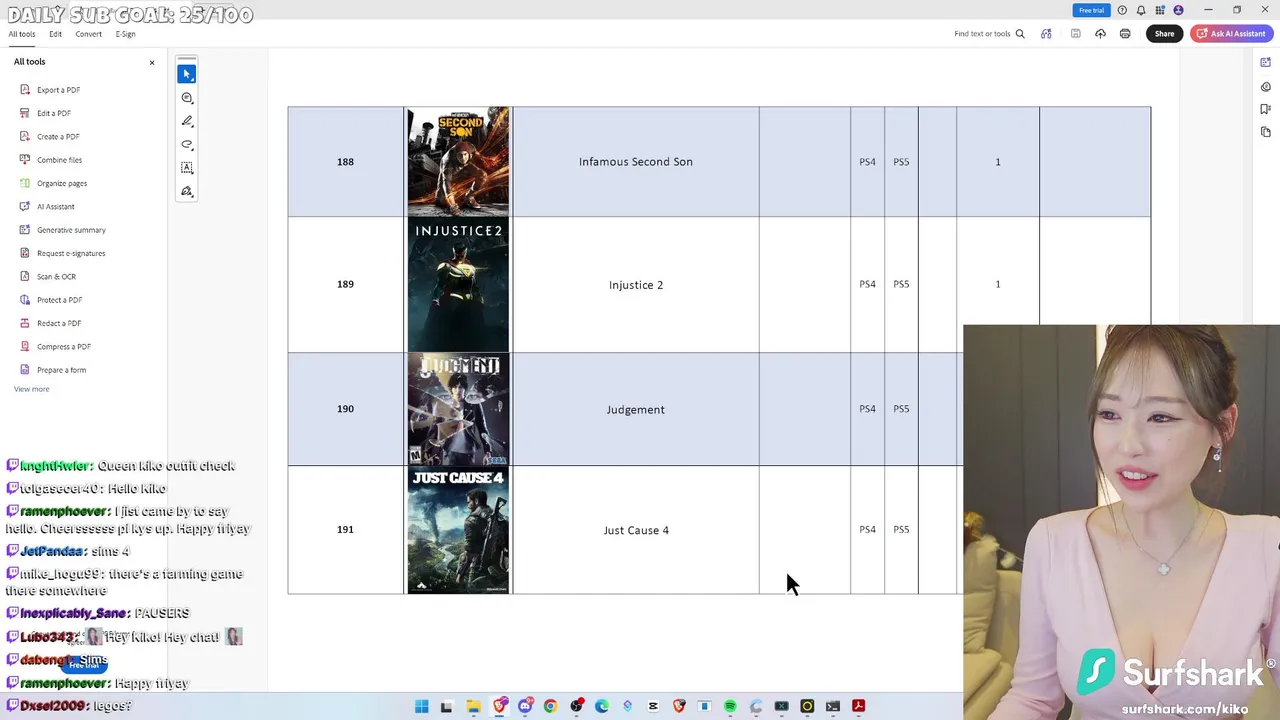Open Google Chrome from taskbar
The height and width of the screenshot is (720, 1280).
tap(550, 706)
